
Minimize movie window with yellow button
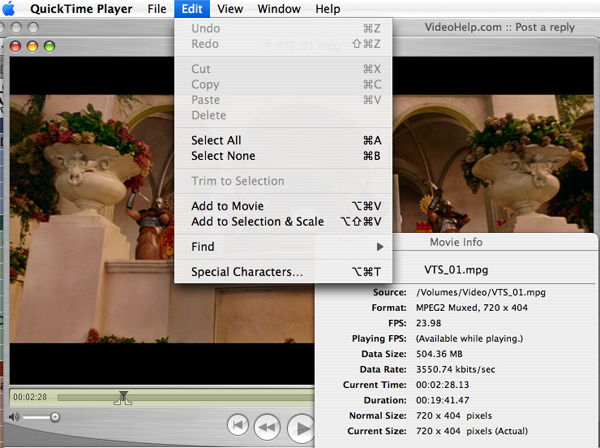click(x=33, y=46)
